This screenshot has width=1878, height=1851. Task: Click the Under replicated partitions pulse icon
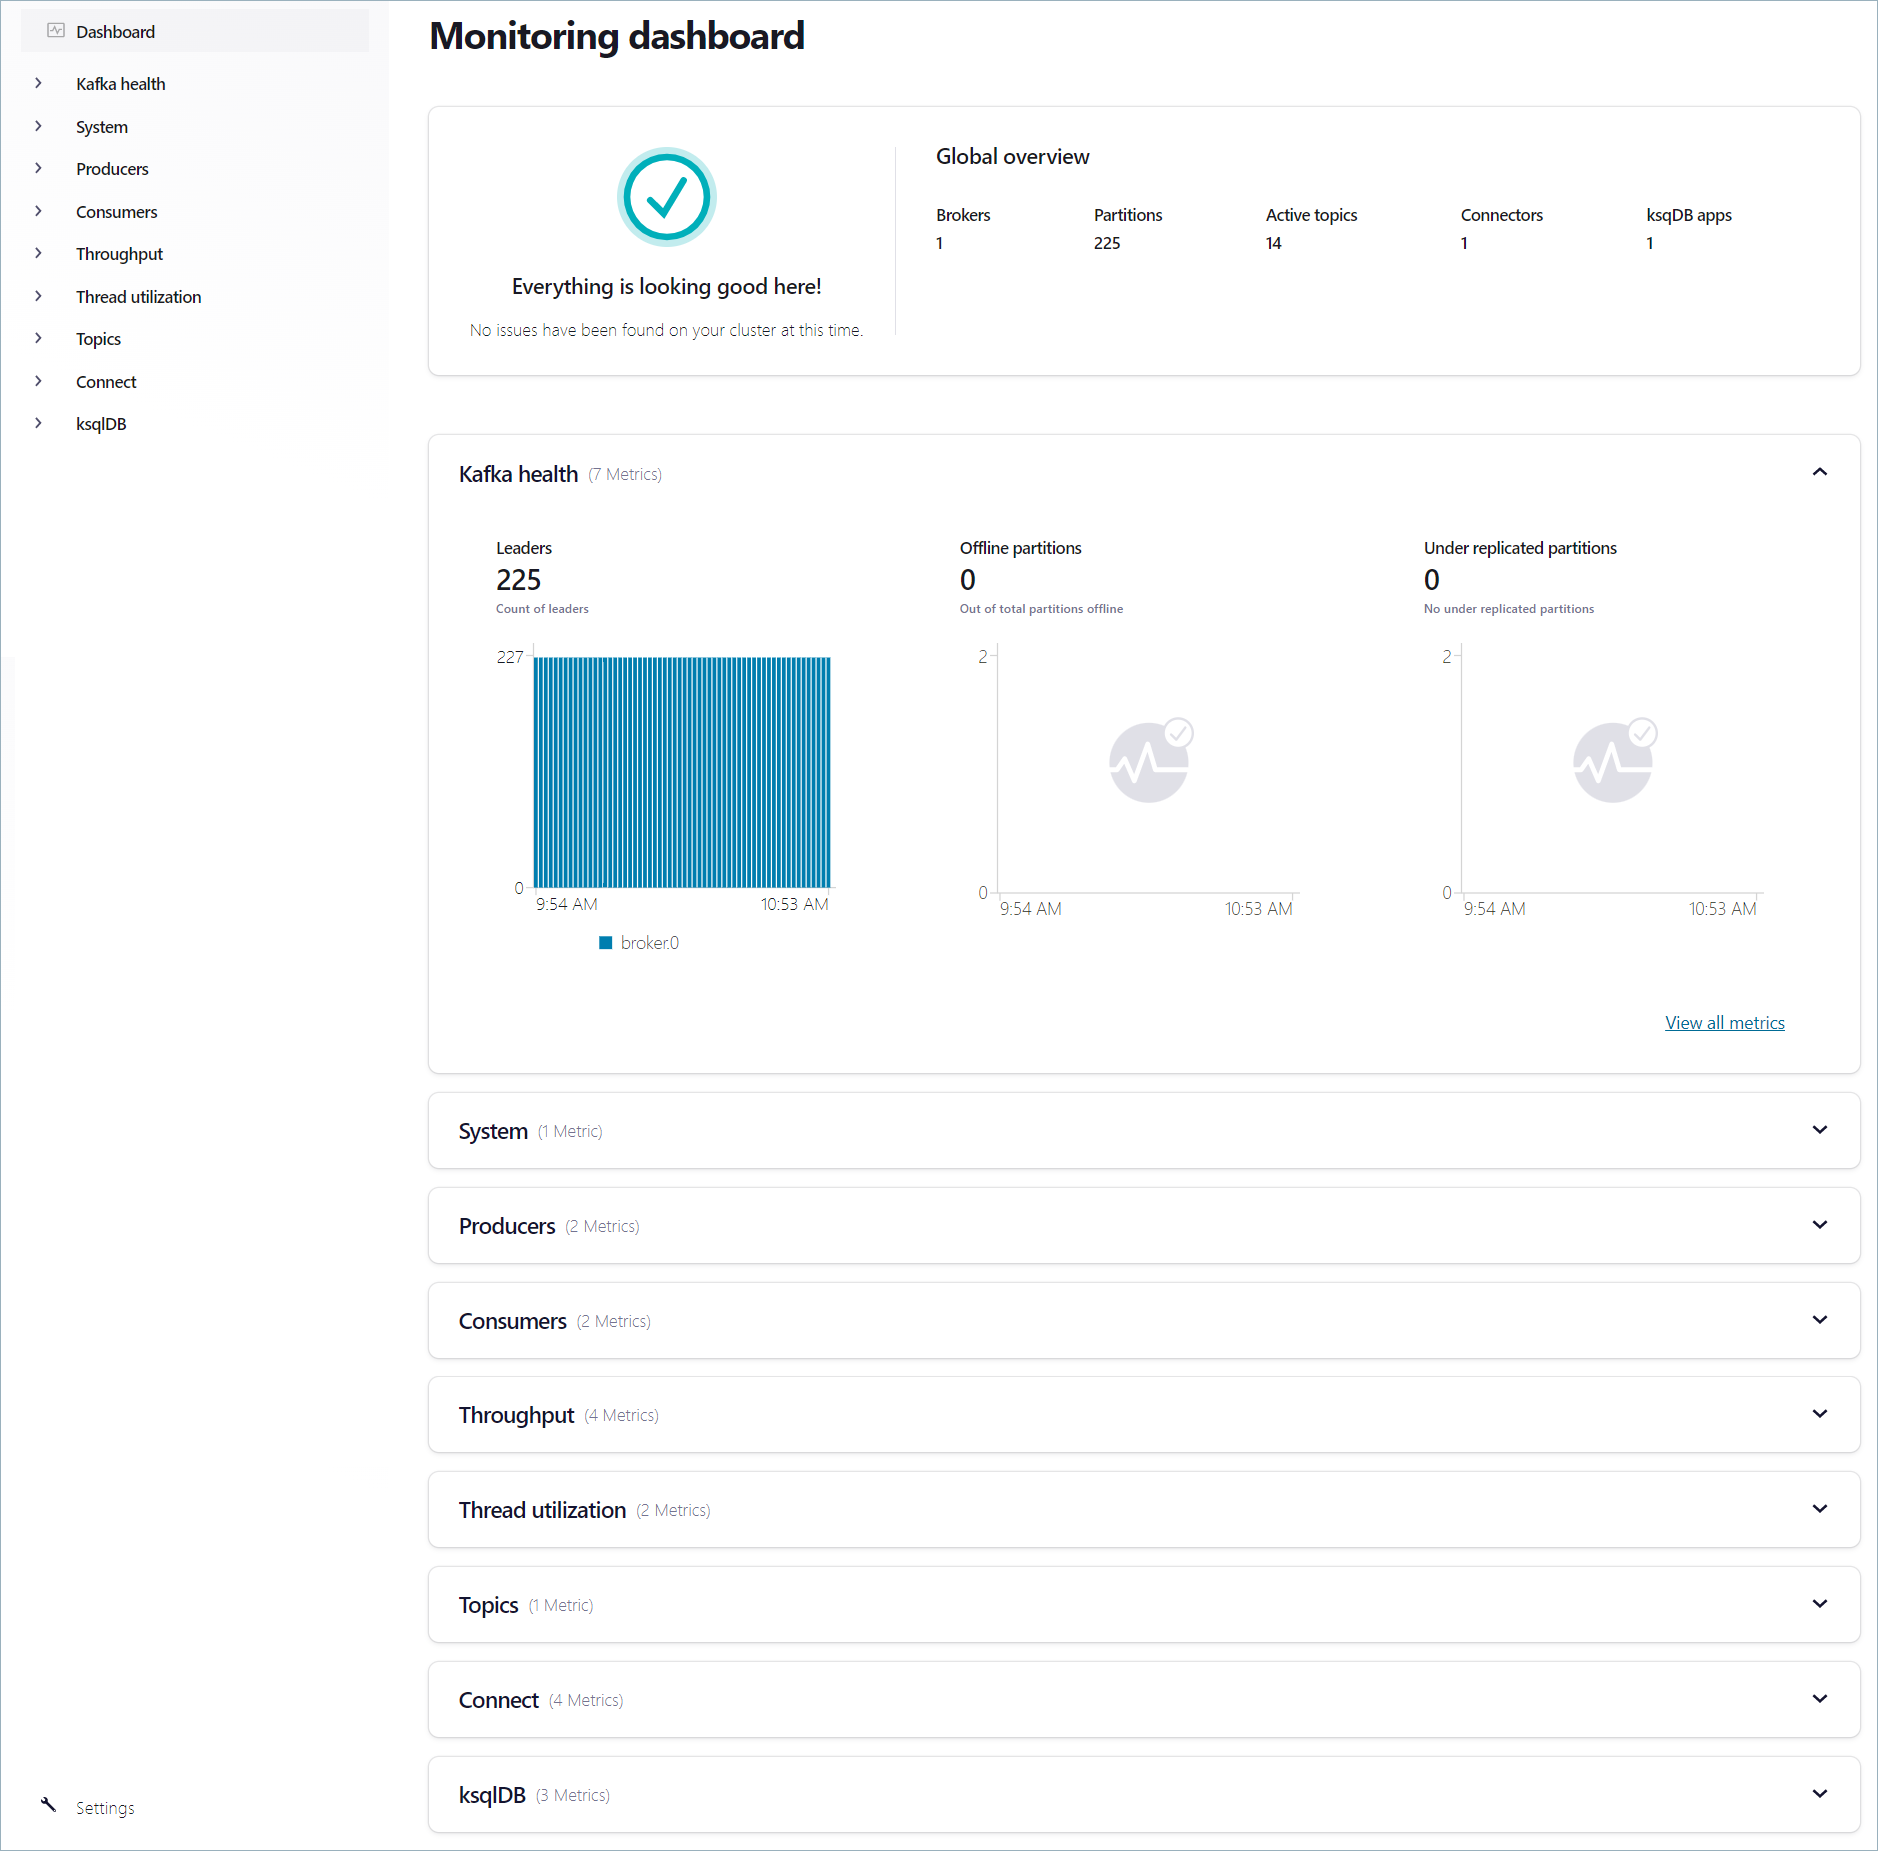click(x=1614, y=761)
